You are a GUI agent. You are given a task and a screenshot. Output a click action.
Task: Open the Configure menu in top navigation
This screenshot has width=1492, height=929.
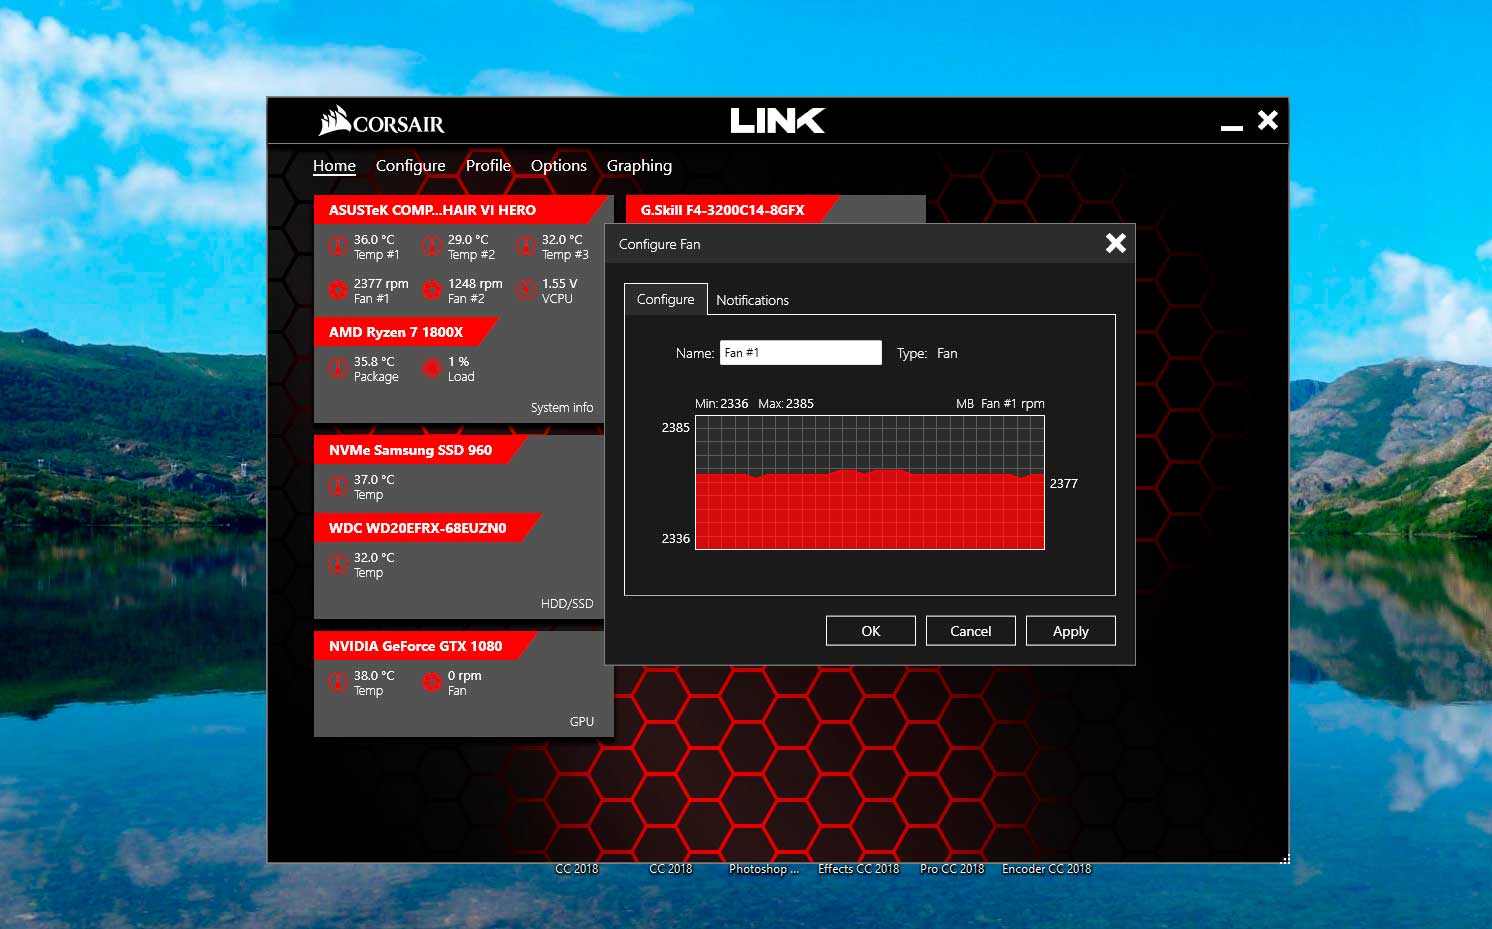(x=411, y=166)
